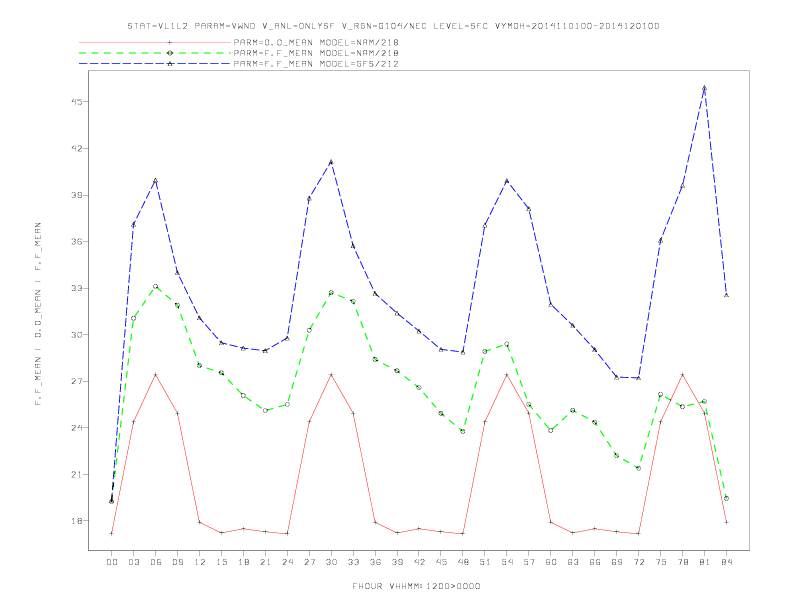Image resolution: width=792 pixels, height=612 pixels.
Task: Click the circle marker in the legend
Action: pos(170,53)
